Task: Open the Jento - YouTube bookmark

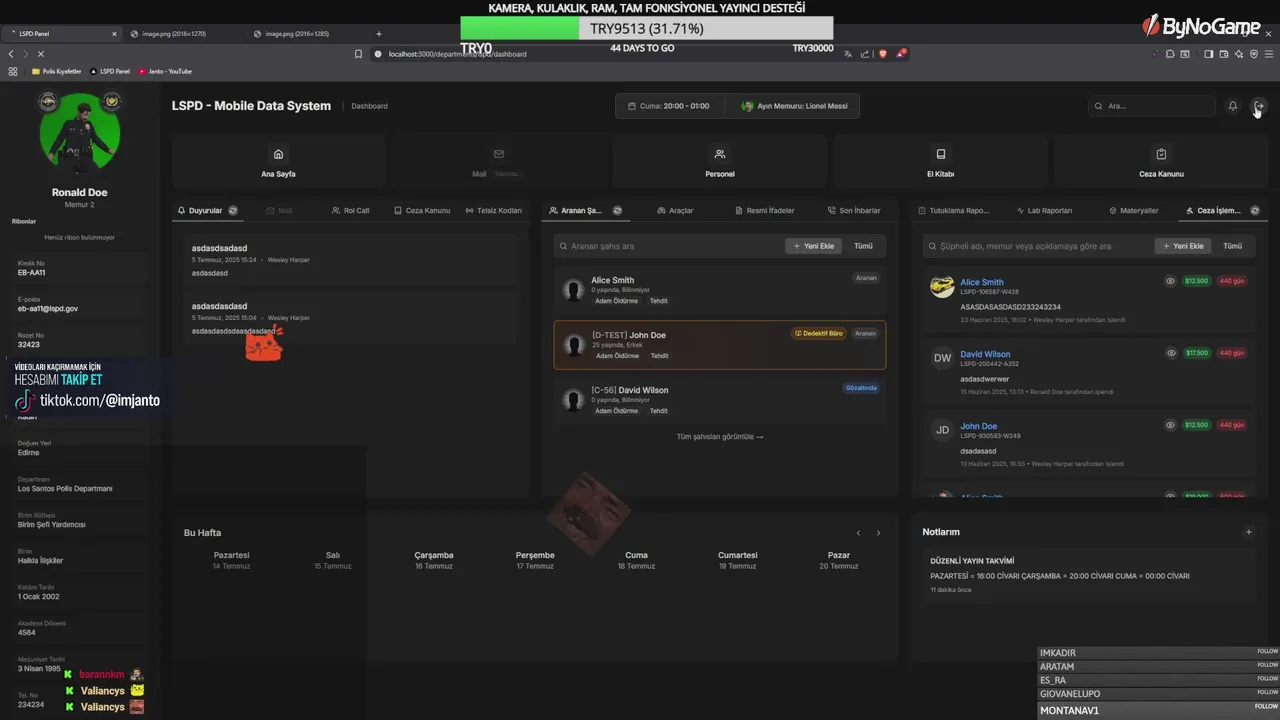Action: coord(165,72)
